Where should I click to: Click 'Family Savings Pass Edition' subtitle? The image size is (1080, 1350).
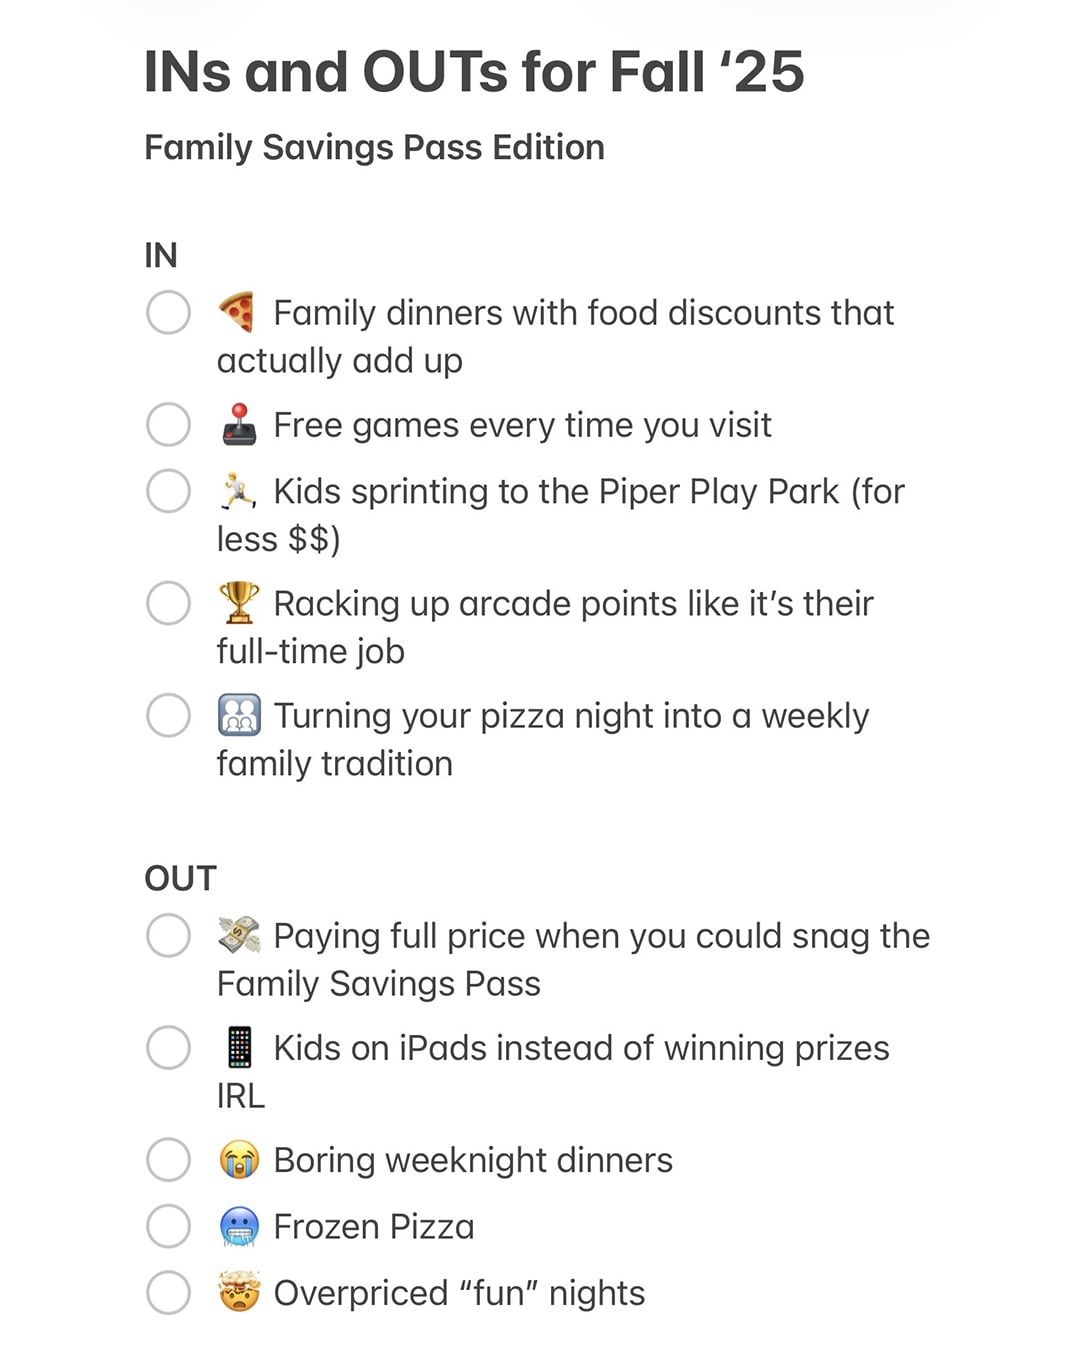[x=374, y=148]
